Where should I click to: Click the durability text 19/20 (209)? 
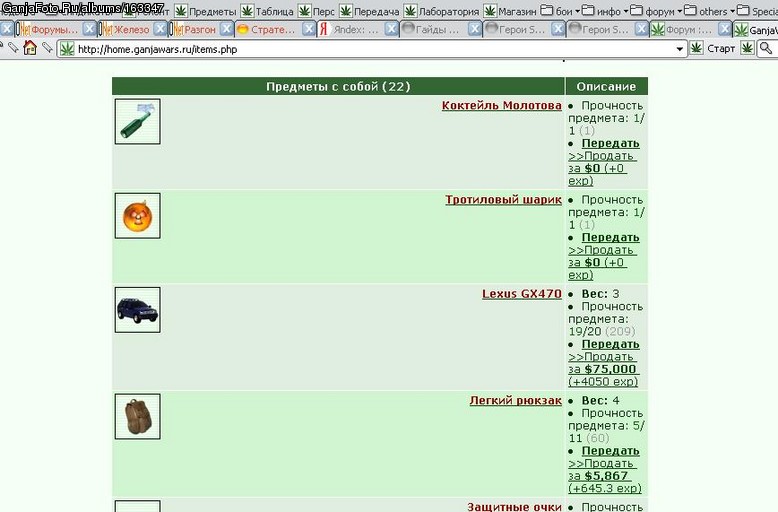coord(601,331)
